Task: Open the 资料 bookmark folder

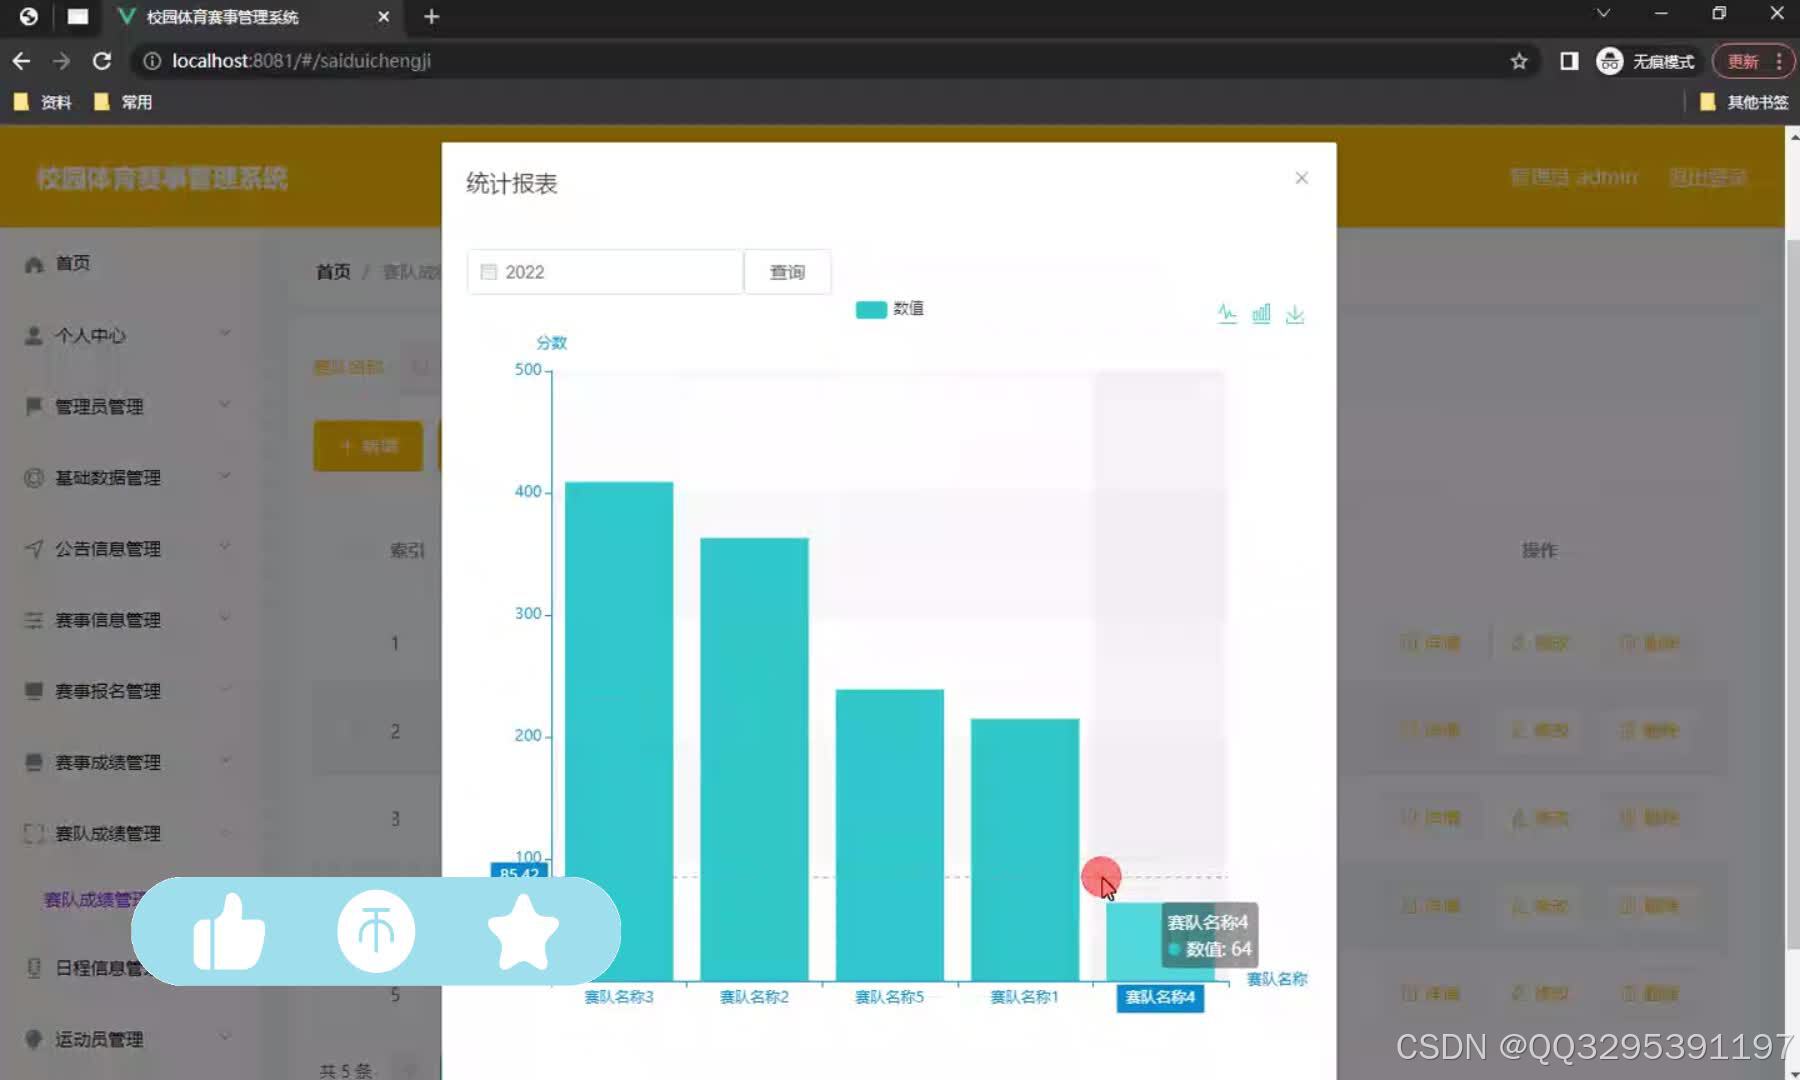Action: (42, 102)
